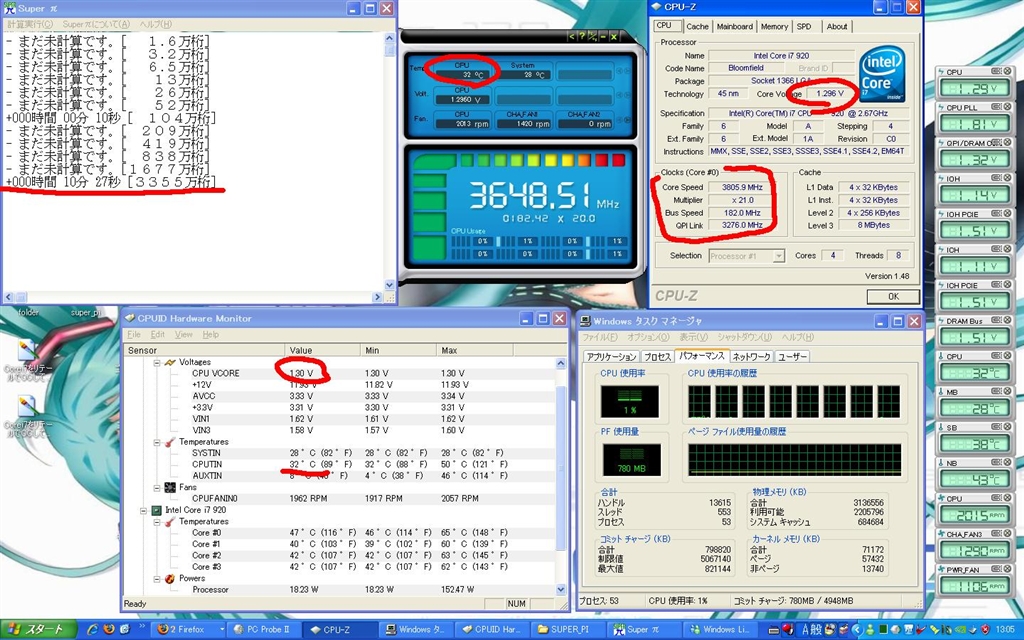Click Max column header in Hardware Monitor
The height and width of the screenshot is (640, 1024).
pos(475,350)
